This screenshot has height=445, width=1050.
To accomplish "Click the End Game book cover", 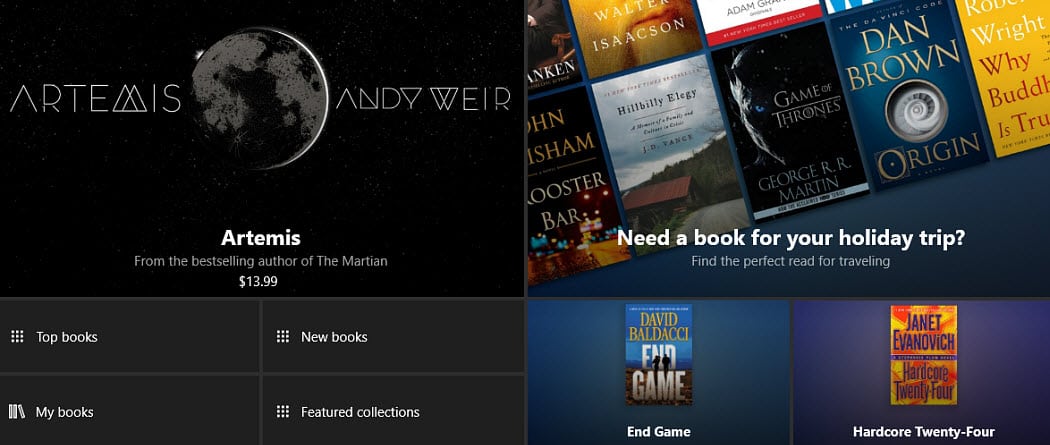I will coord(659,355).
